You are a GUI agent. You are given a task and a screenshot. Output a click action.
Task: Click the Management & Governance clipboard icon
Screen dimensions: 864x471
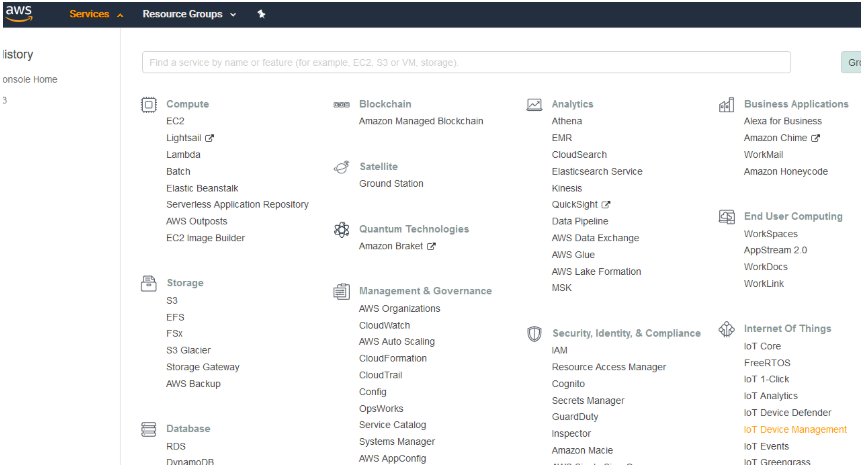click(x=342, y=291)
